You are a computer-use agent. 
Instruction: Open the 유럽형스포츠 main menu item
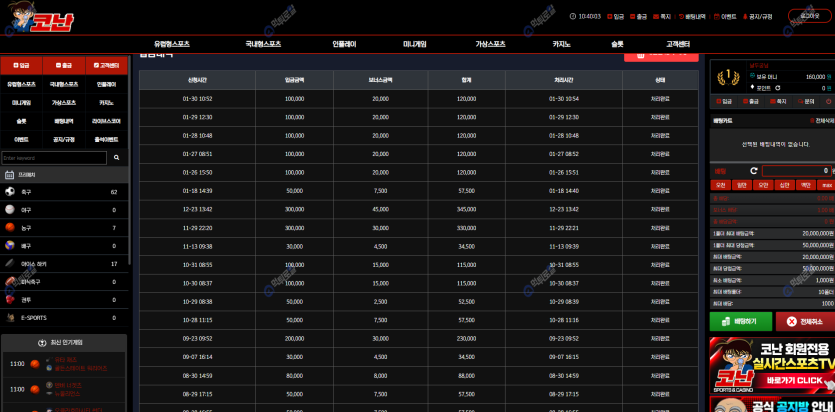point(171,44)
